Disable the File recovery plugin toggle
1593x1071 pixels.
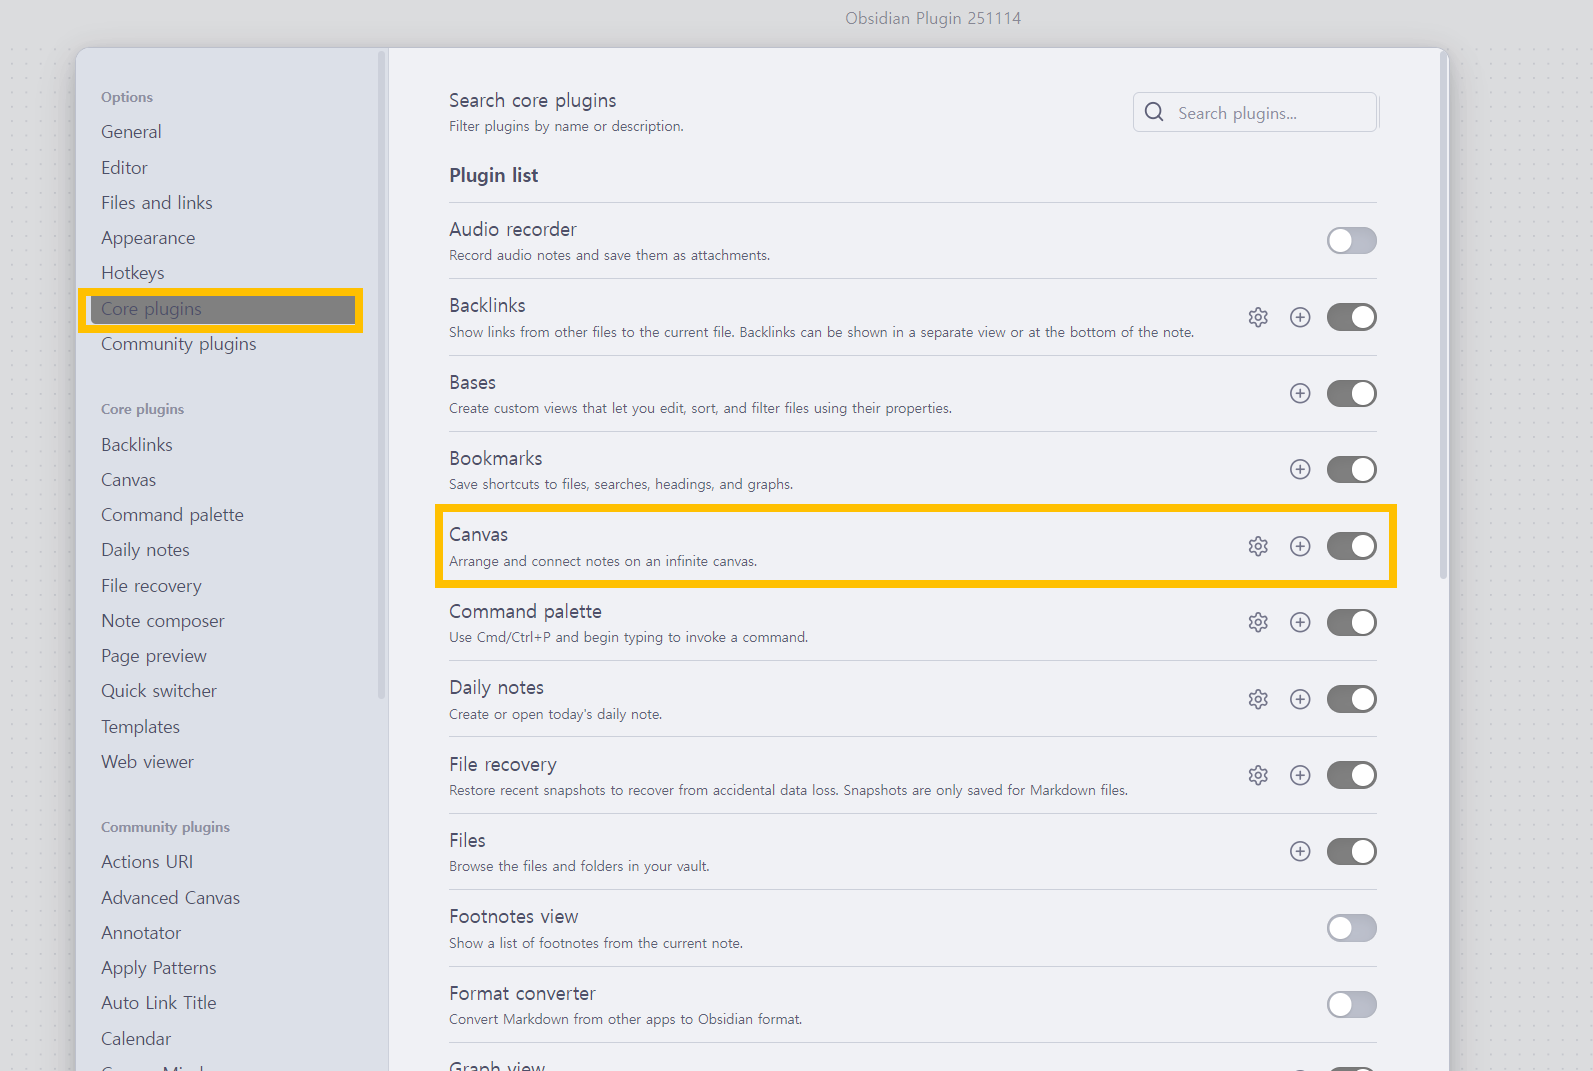pos(1352,775)
